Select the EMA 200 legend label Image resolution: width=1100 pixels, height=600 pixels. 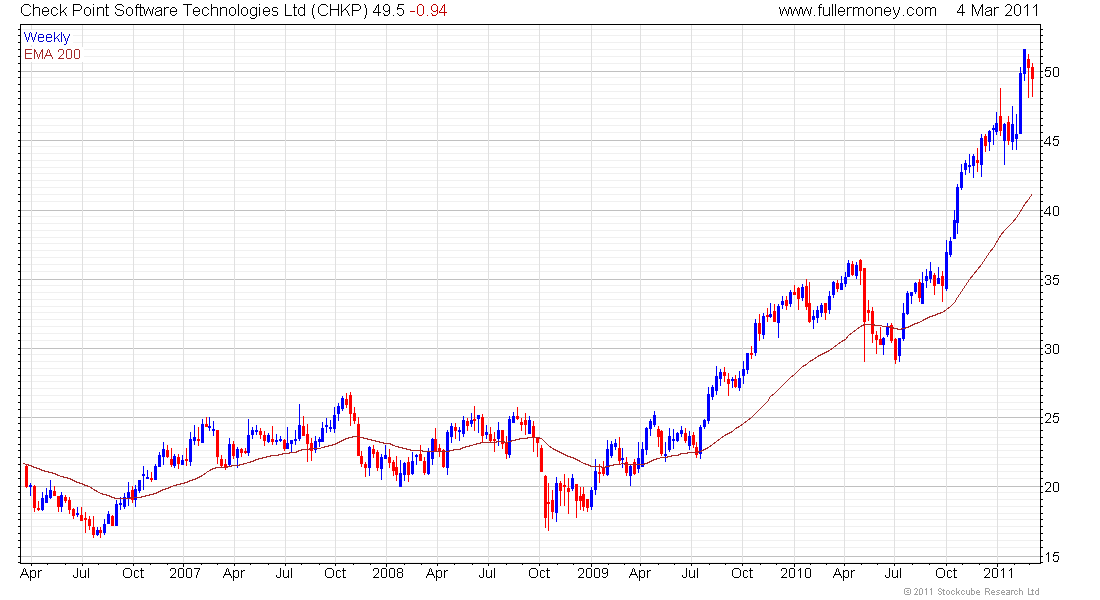(x=52, y=54)
